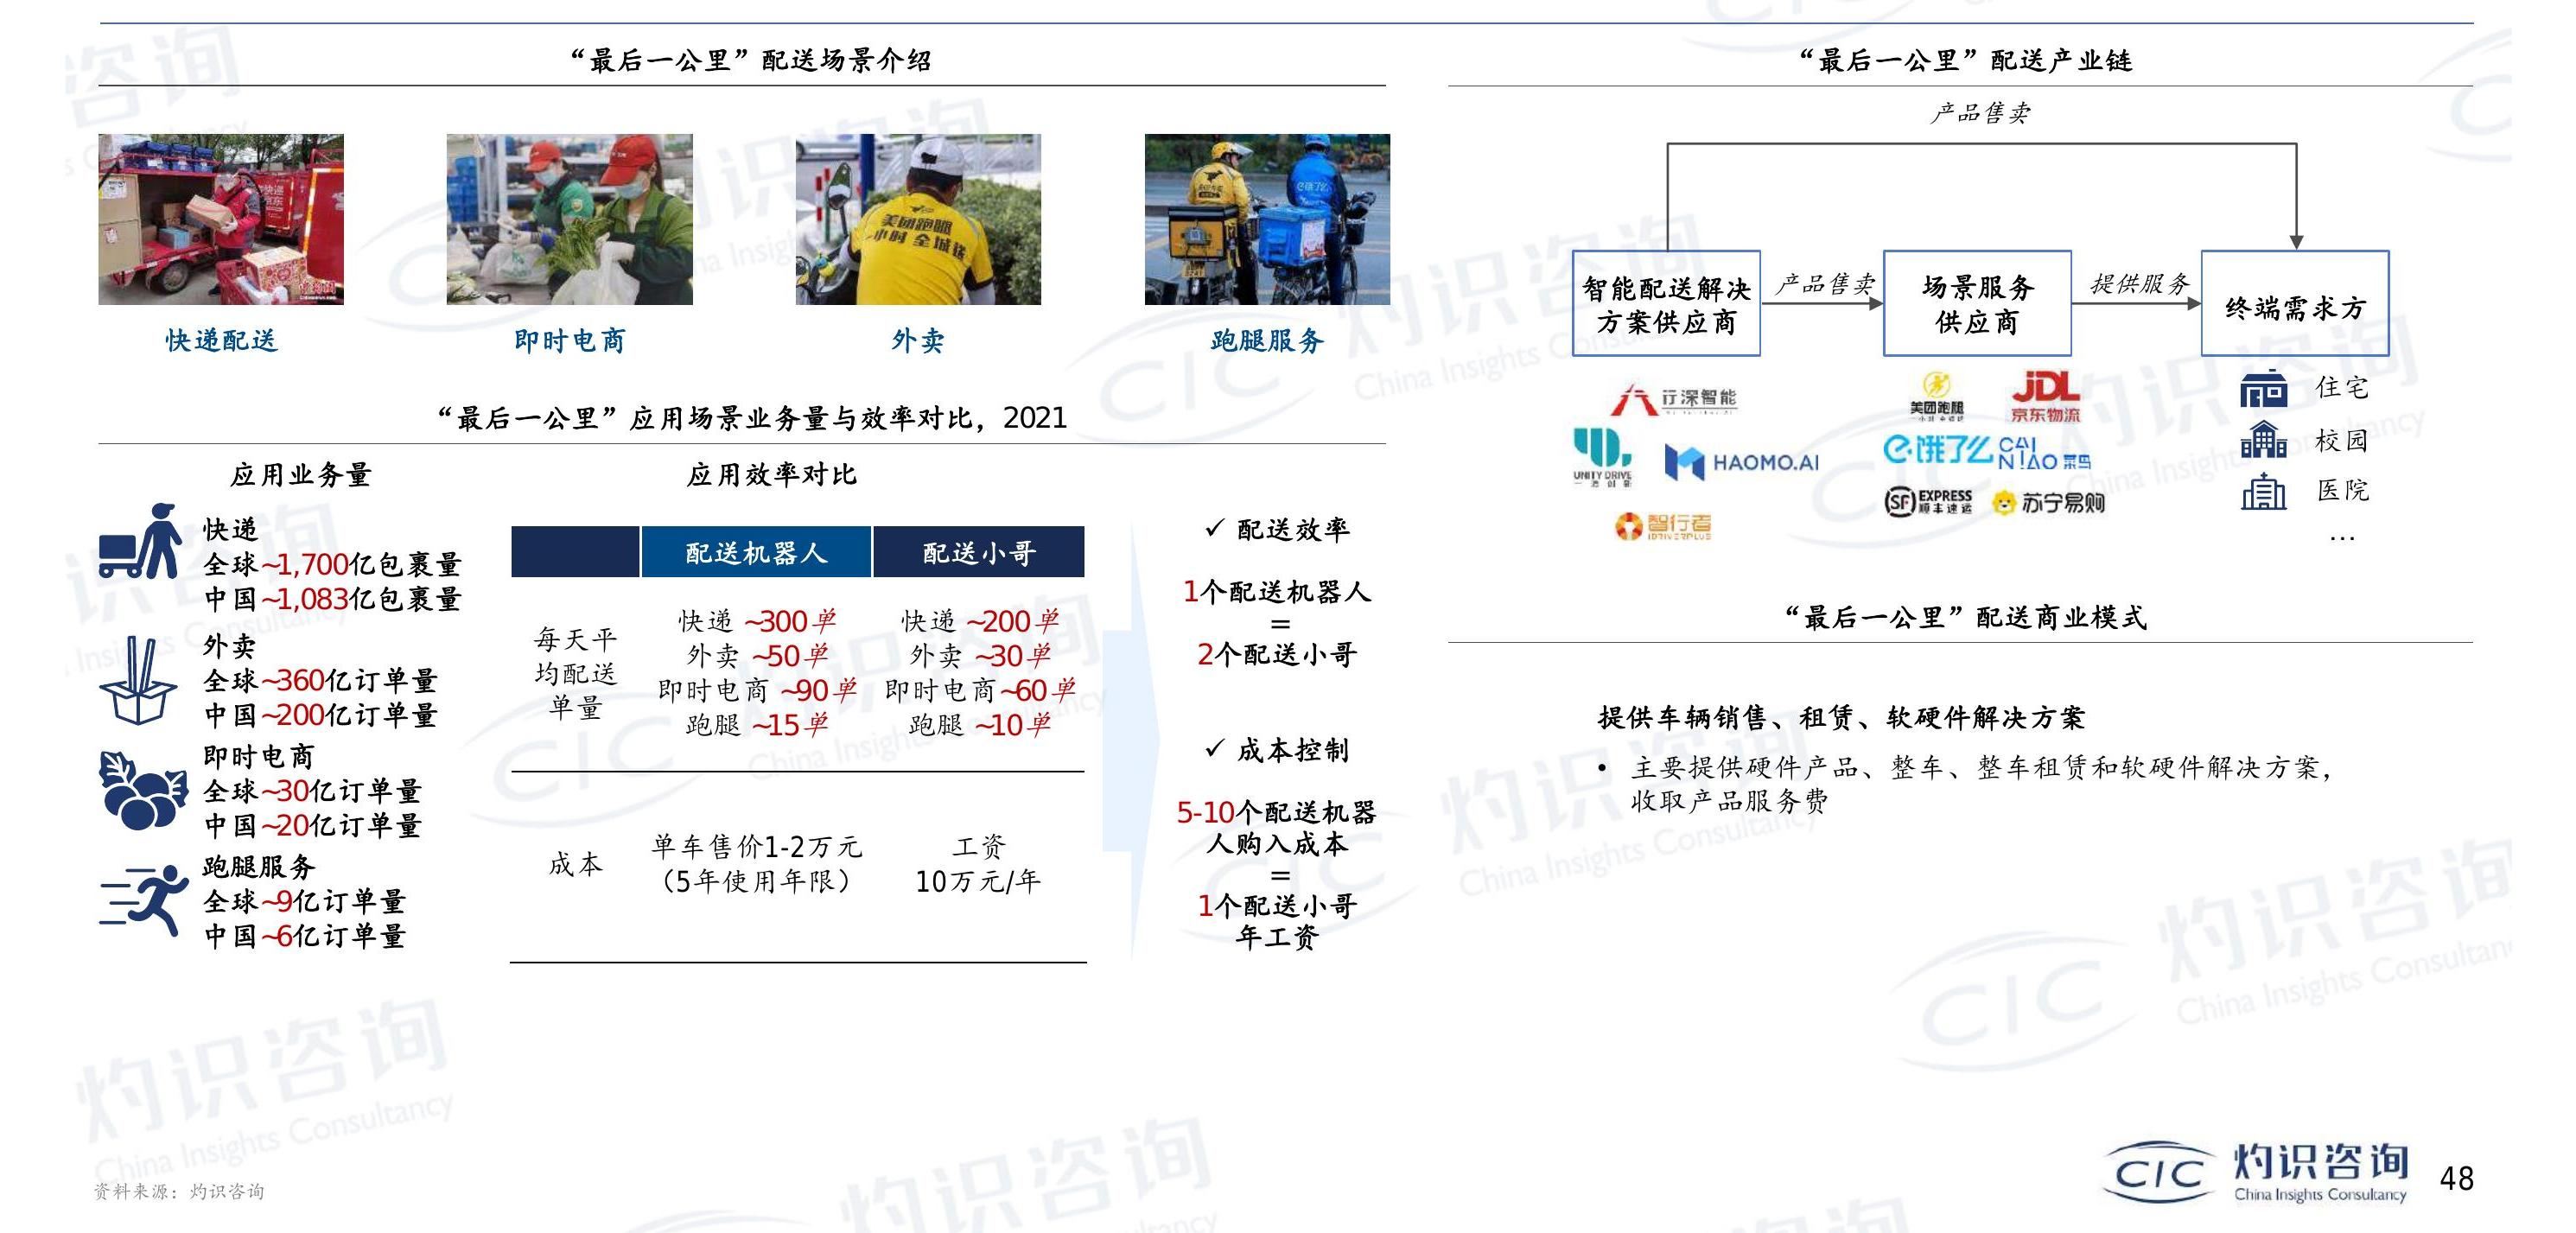Click the 智行者 logo
The image size is (2576, 1233).
click(1663, 526)
